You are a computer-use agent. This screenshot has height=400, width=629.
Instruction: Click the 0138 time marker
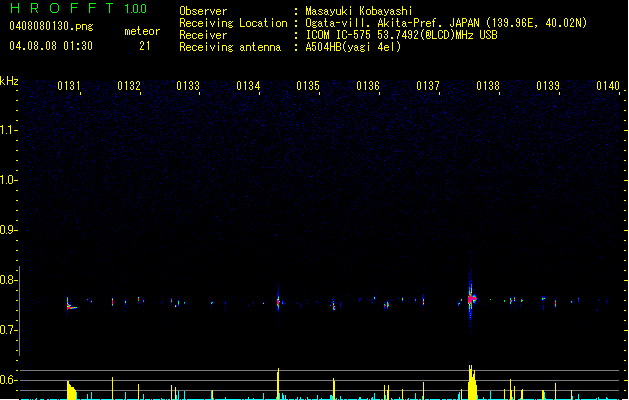[488, 86]
